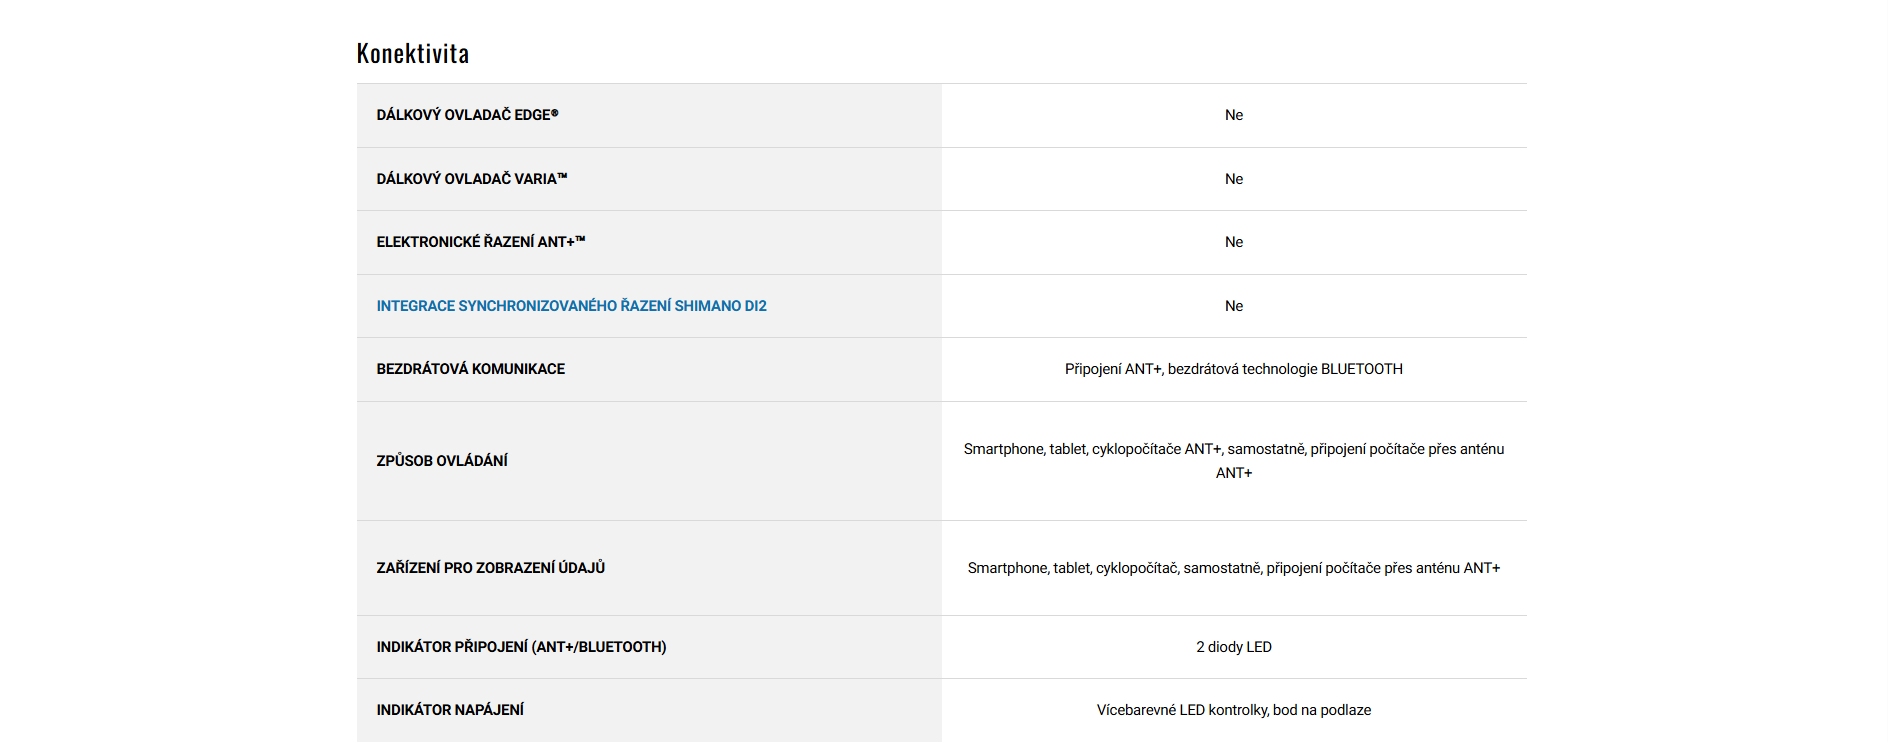Click the Konektivita section heading
The width and height of the screenshot is (1888, 742).
[x=413, y=54]
